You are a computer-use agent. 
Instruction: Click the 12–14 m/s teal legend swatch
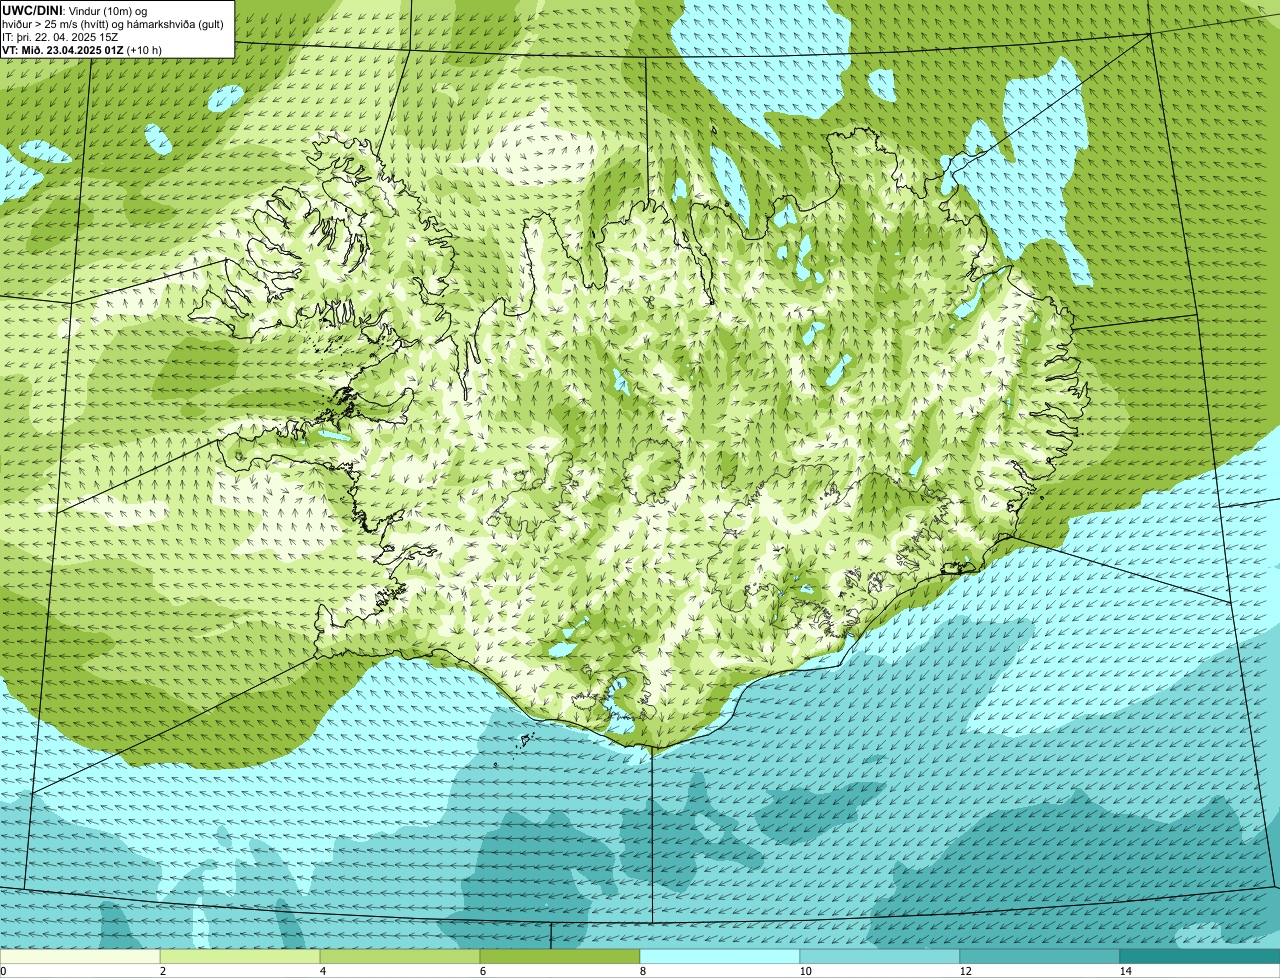(1040, 957)
